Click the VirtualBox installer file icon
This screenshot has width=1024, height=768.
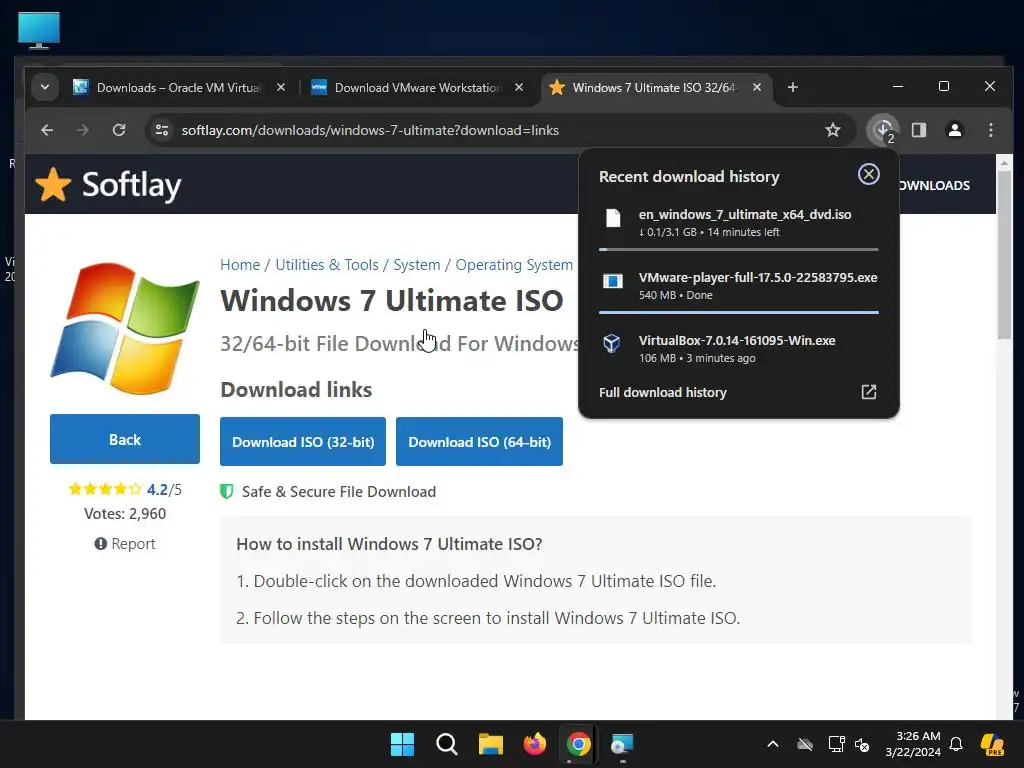[612, 344]
